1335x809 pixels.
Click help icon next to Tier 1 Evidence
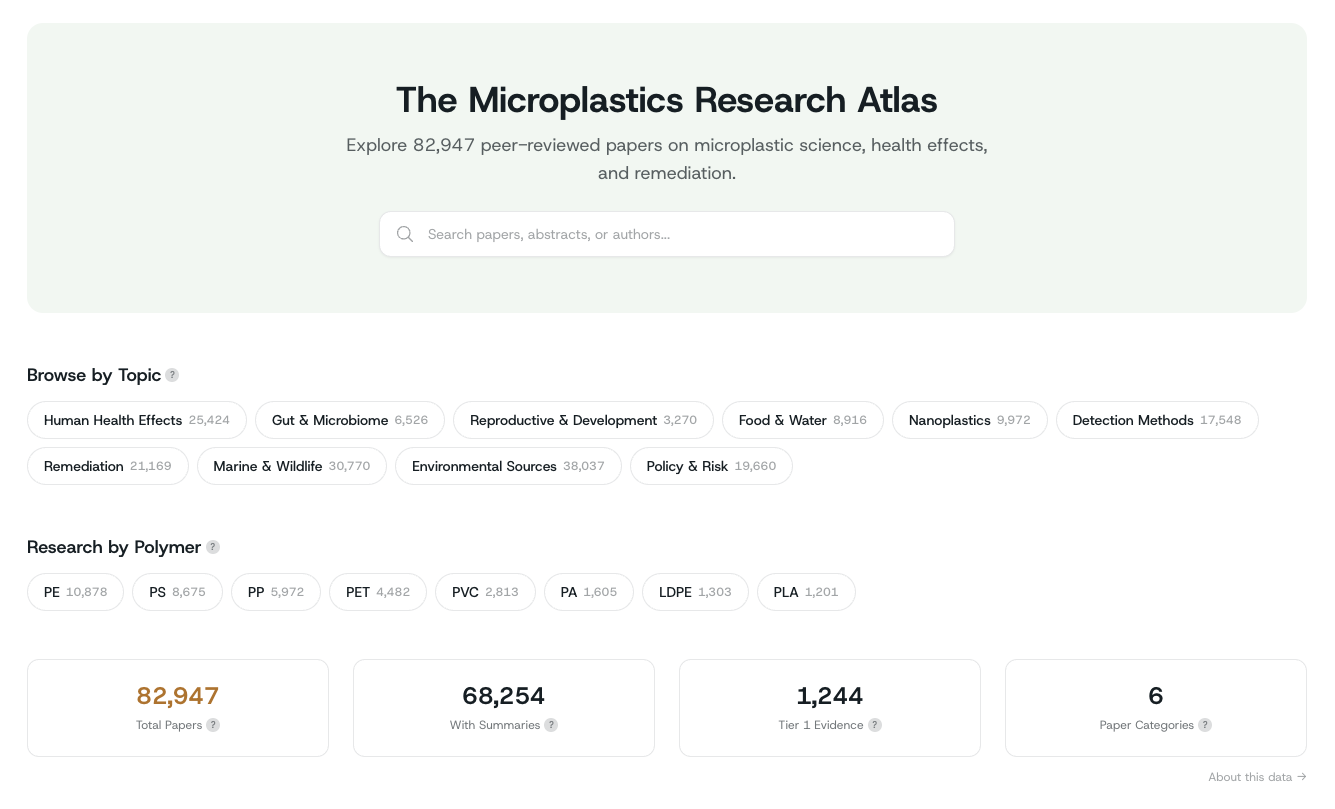[875, 725]
